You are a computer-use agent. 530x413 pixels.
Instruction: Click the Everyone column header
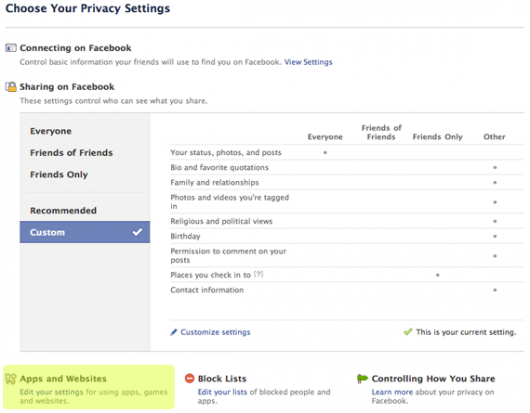(x=325, y=137)
